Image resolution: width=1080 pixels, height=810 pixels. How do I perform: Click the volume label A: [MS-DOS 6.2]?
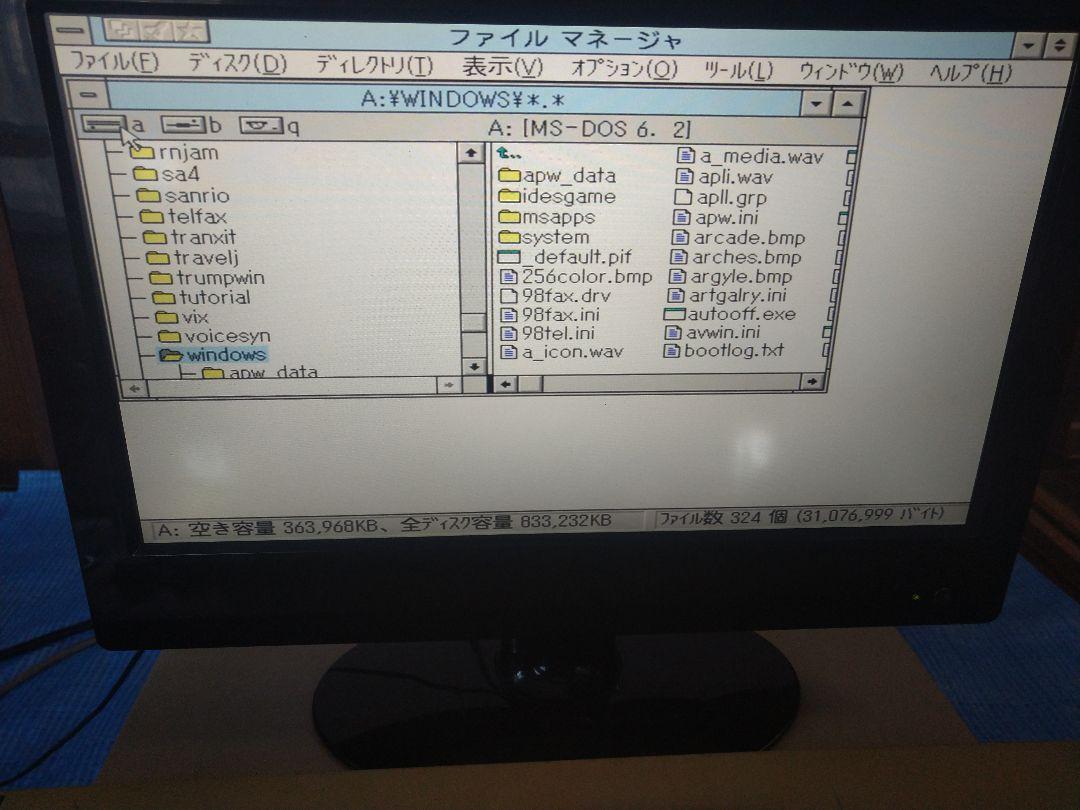coord(588,129)
